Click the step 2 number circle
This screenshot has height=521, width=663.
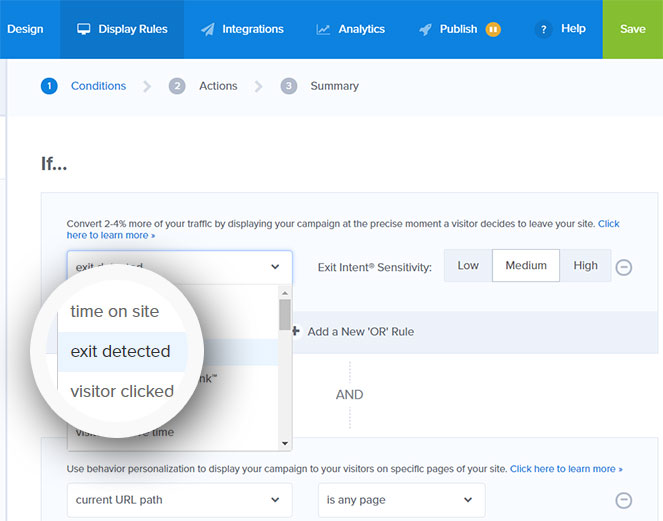[x=177, y=86]
